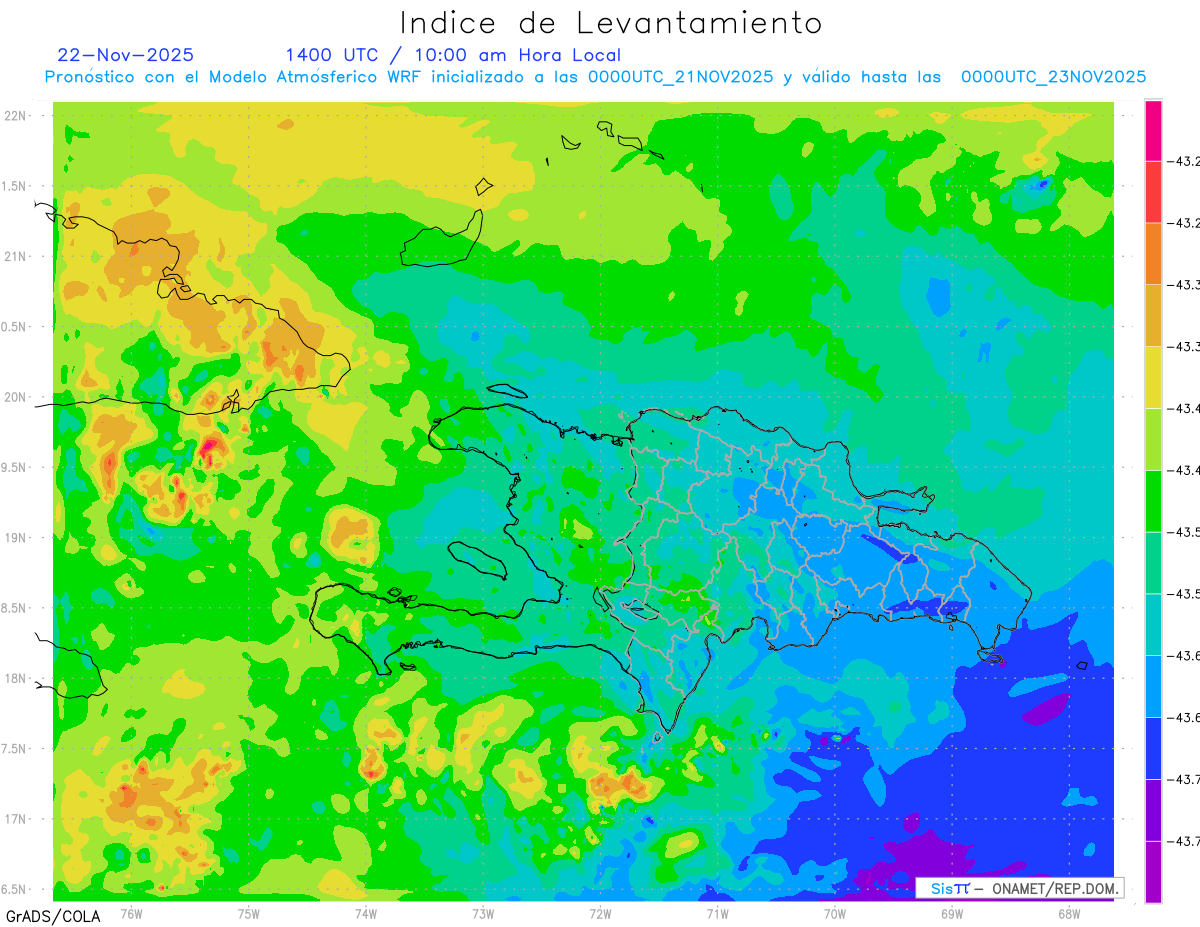Image resolution: width=1200 pixels, height=927 pixels.
Task: Click latitude axis label "20N"
Action: click(16, 397)
